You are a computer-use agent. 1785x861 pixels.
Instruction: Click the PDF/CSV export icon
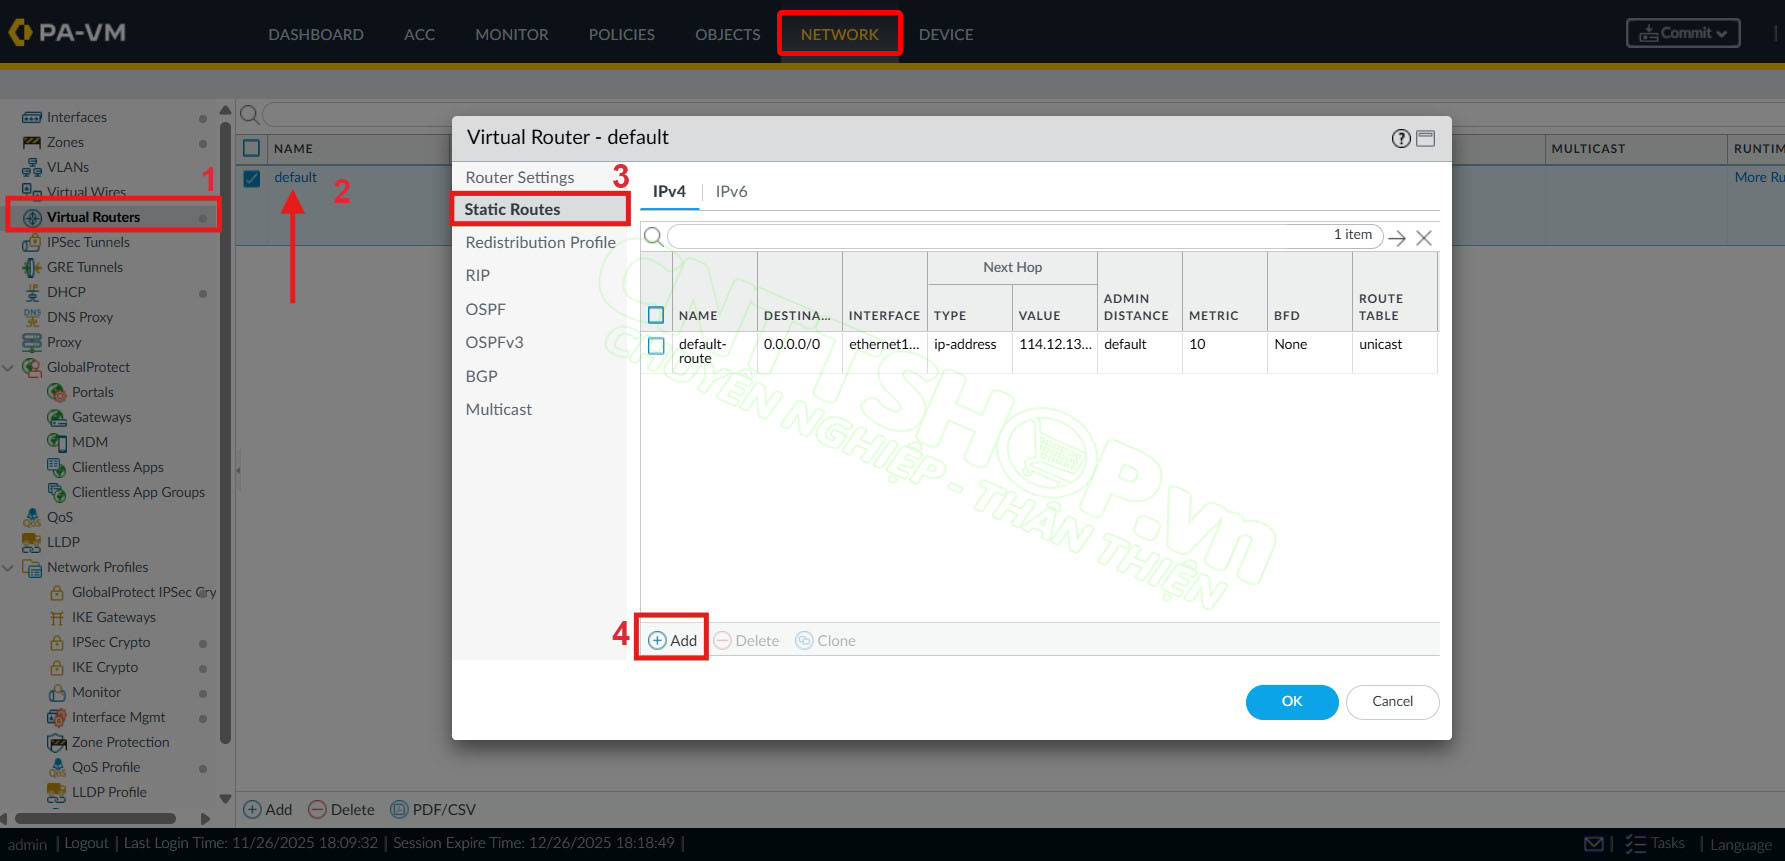(x=399, y=809)
